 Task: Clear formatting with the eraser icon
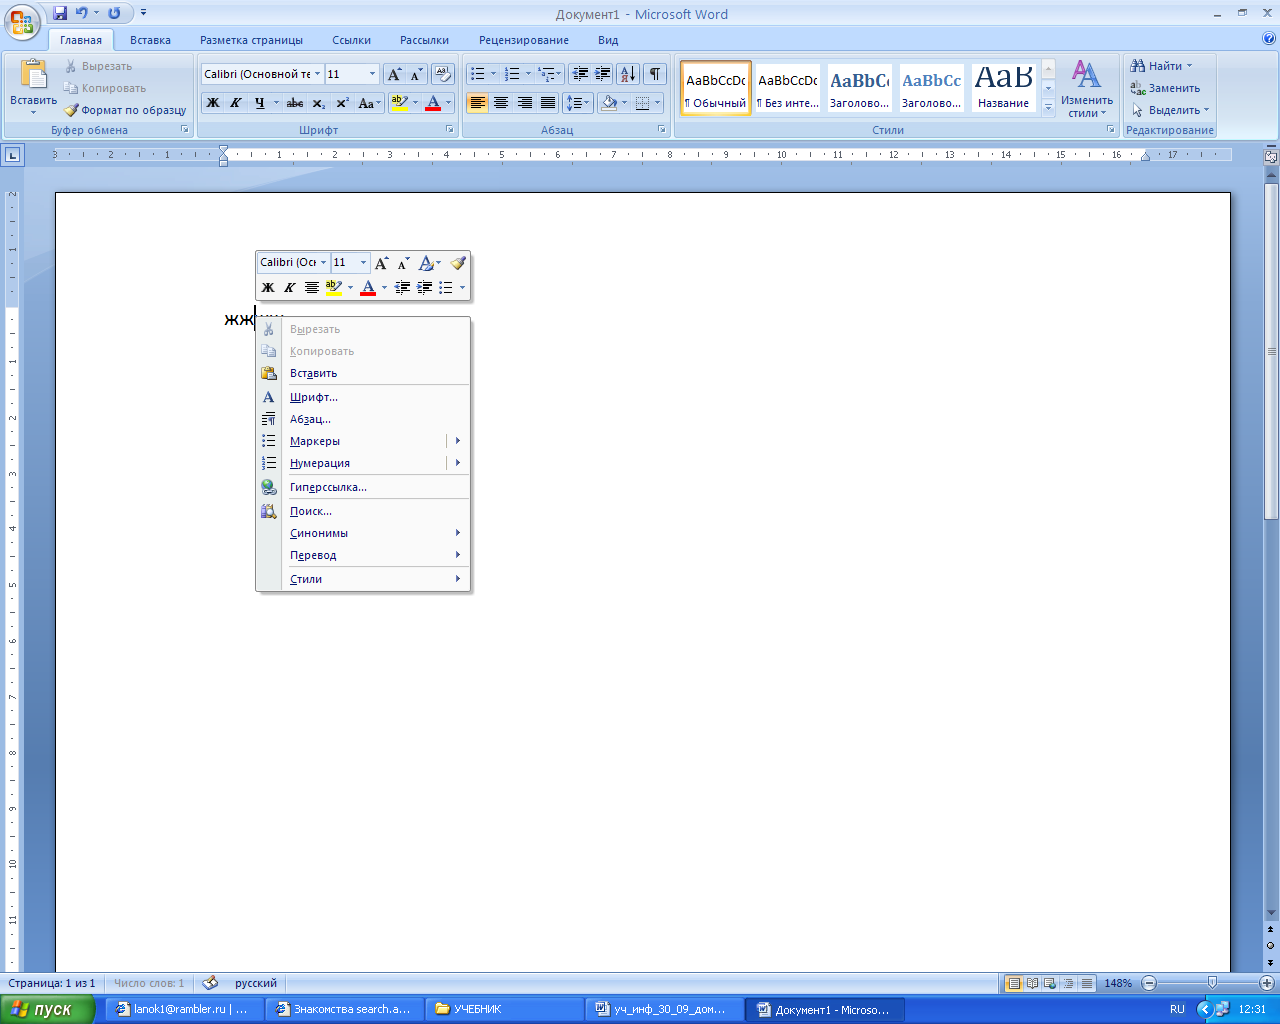[443, 74]
